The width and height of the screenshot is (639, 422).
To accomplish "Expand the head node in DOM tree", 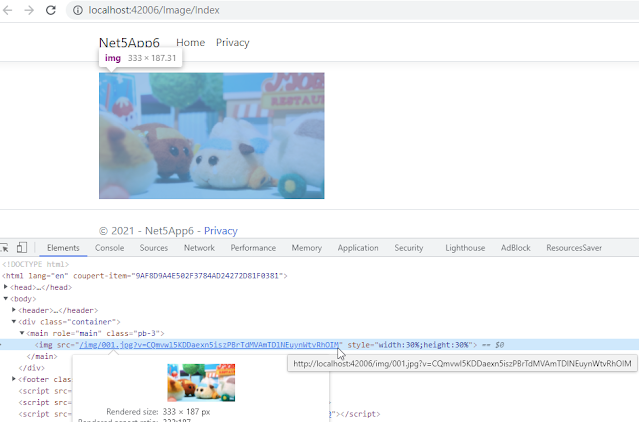I will click(6, 287).
